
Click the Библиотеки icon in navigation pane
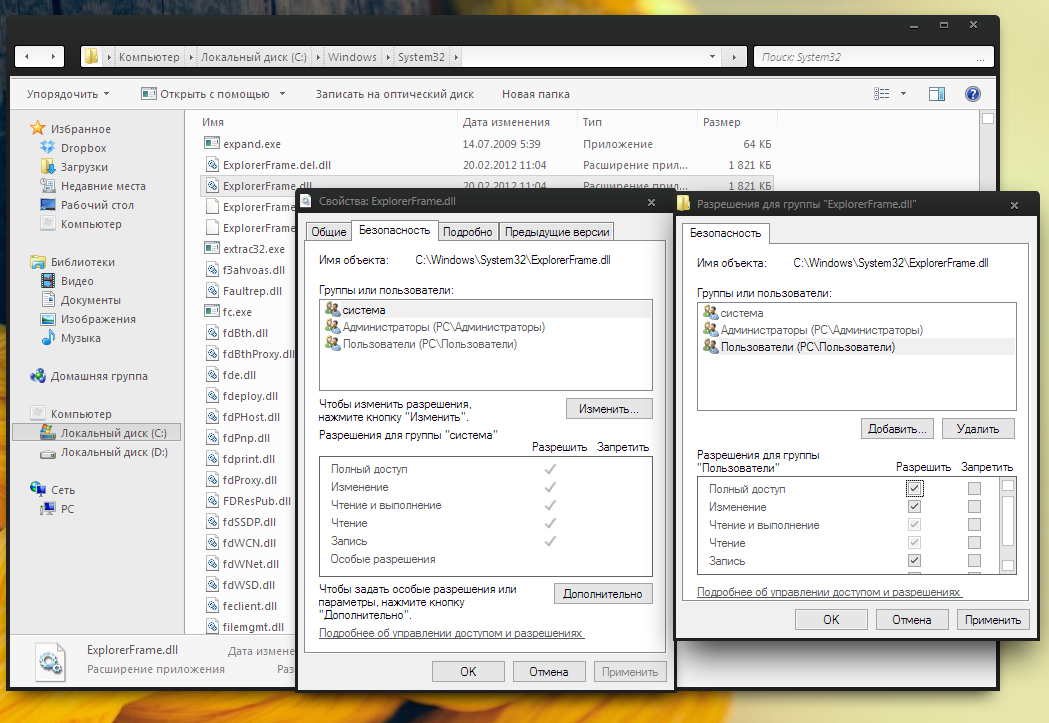click(x=37, y=262)
